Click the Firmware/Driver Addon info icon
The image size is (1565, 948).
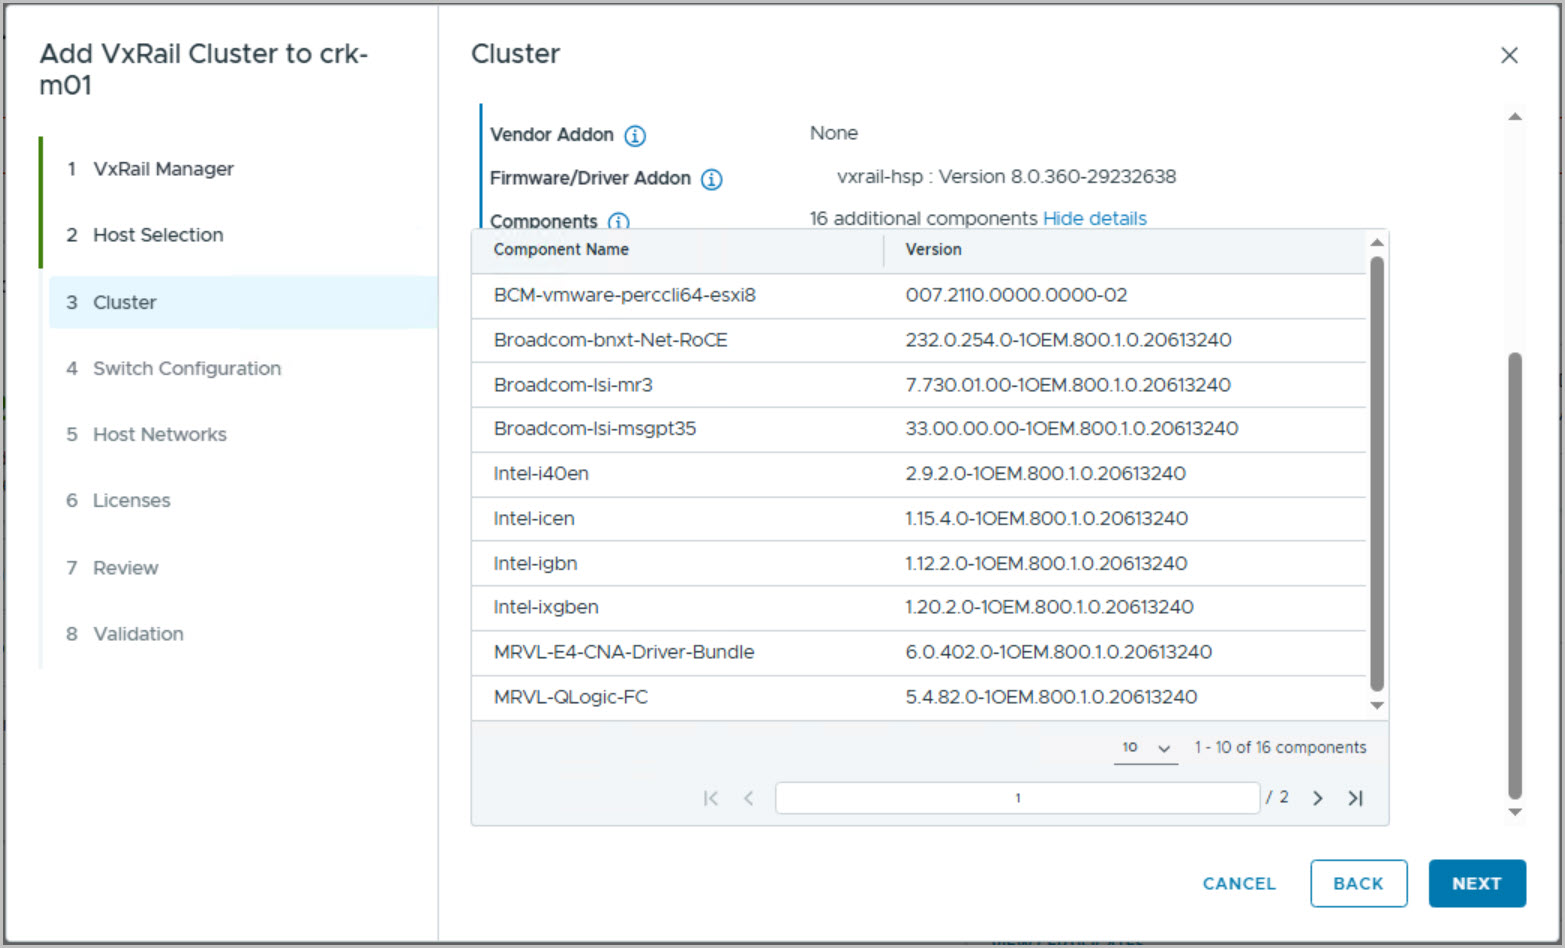pyautogui.click(x=711, y=179)
